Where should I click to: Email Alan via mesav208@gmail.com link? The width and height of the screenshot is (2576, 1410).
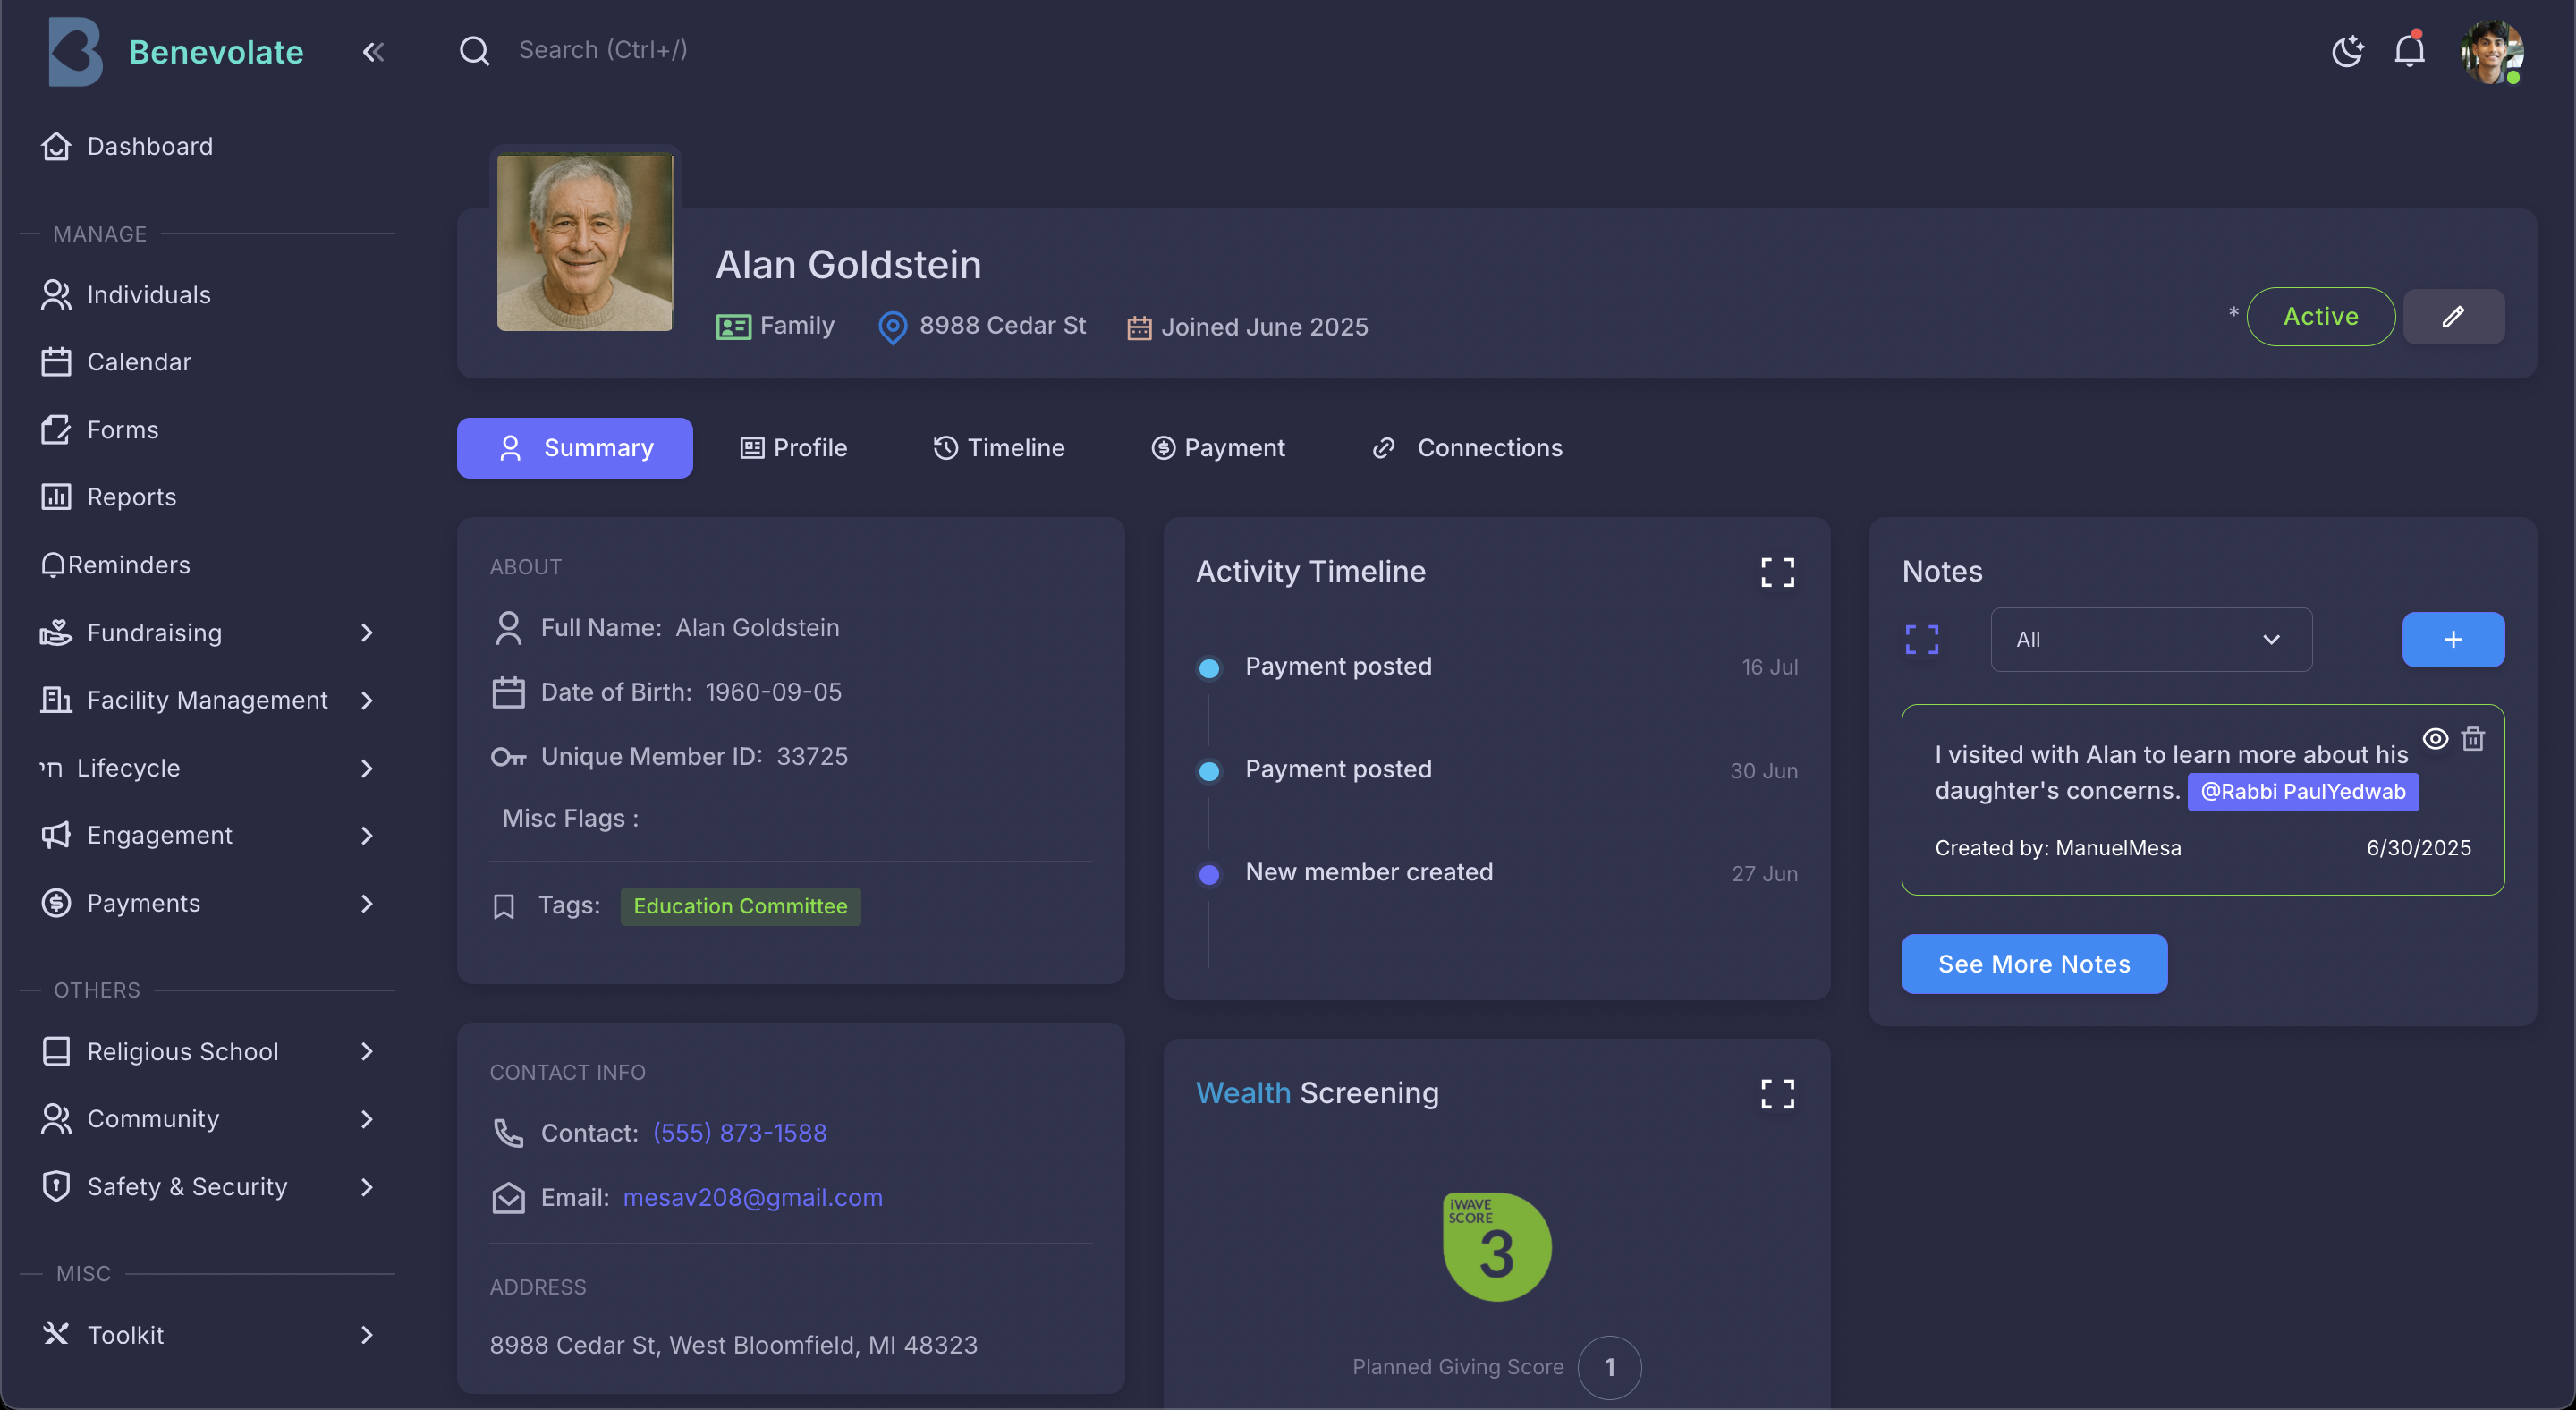click(752, 1198)
